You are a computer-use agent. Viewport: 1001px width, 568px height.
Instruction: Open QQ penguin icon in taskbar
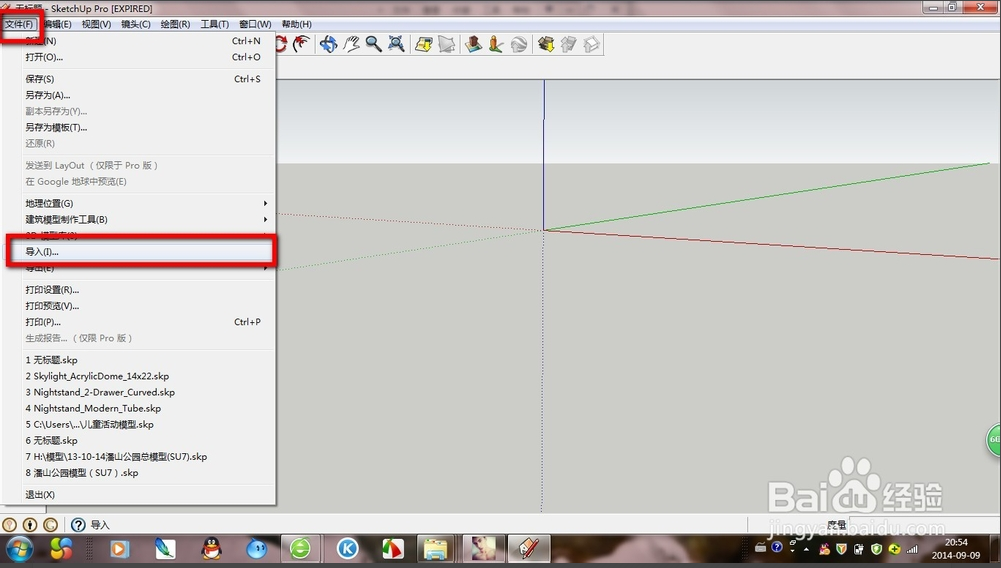click(211, 549)
